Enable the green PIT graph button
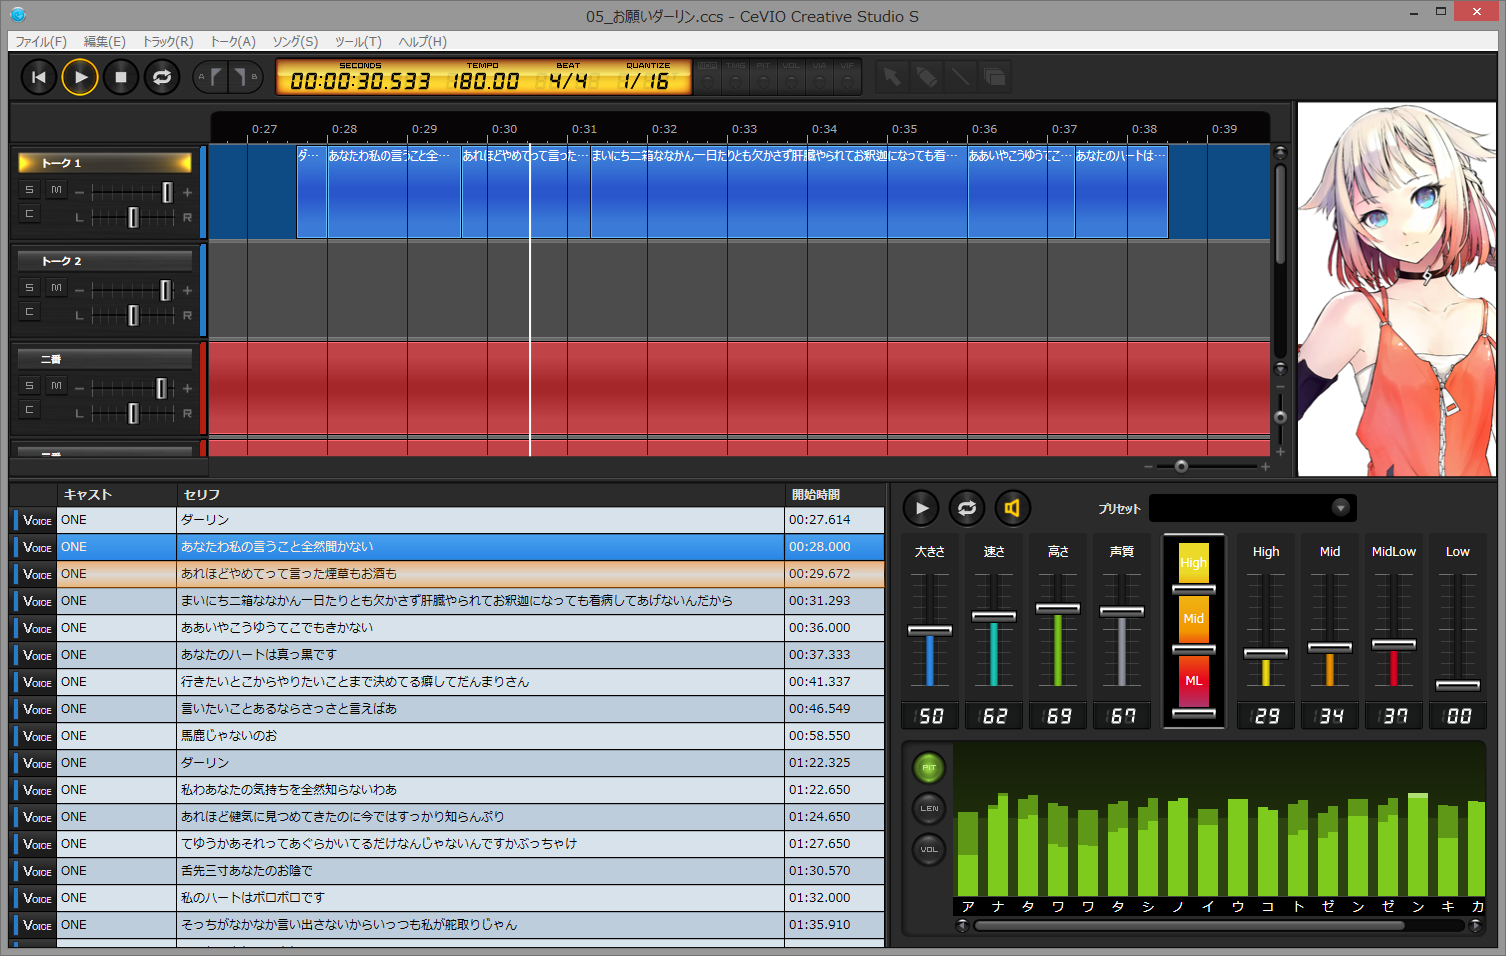Image resolution: width=1506 pixels, height=956 pixels. (x=929, y=768)
